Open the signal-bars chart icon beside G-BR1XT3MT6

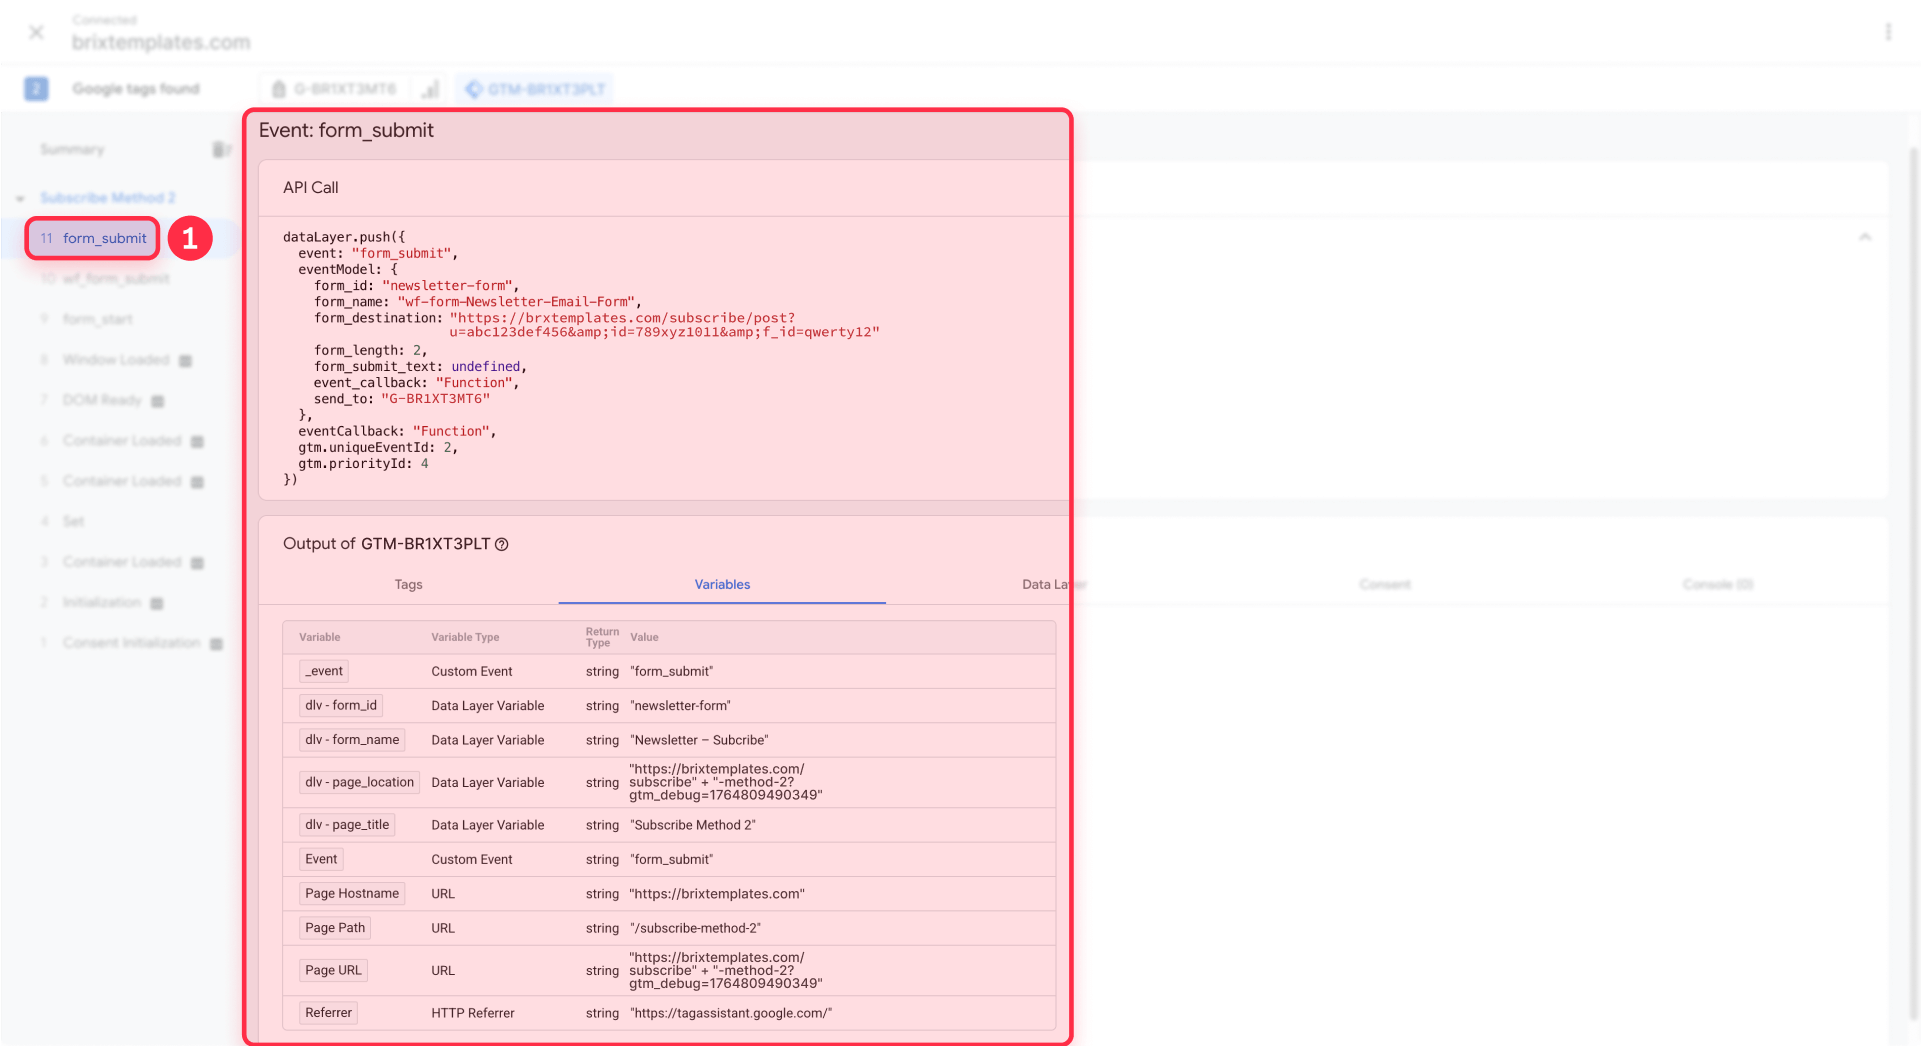pos(431,89)
